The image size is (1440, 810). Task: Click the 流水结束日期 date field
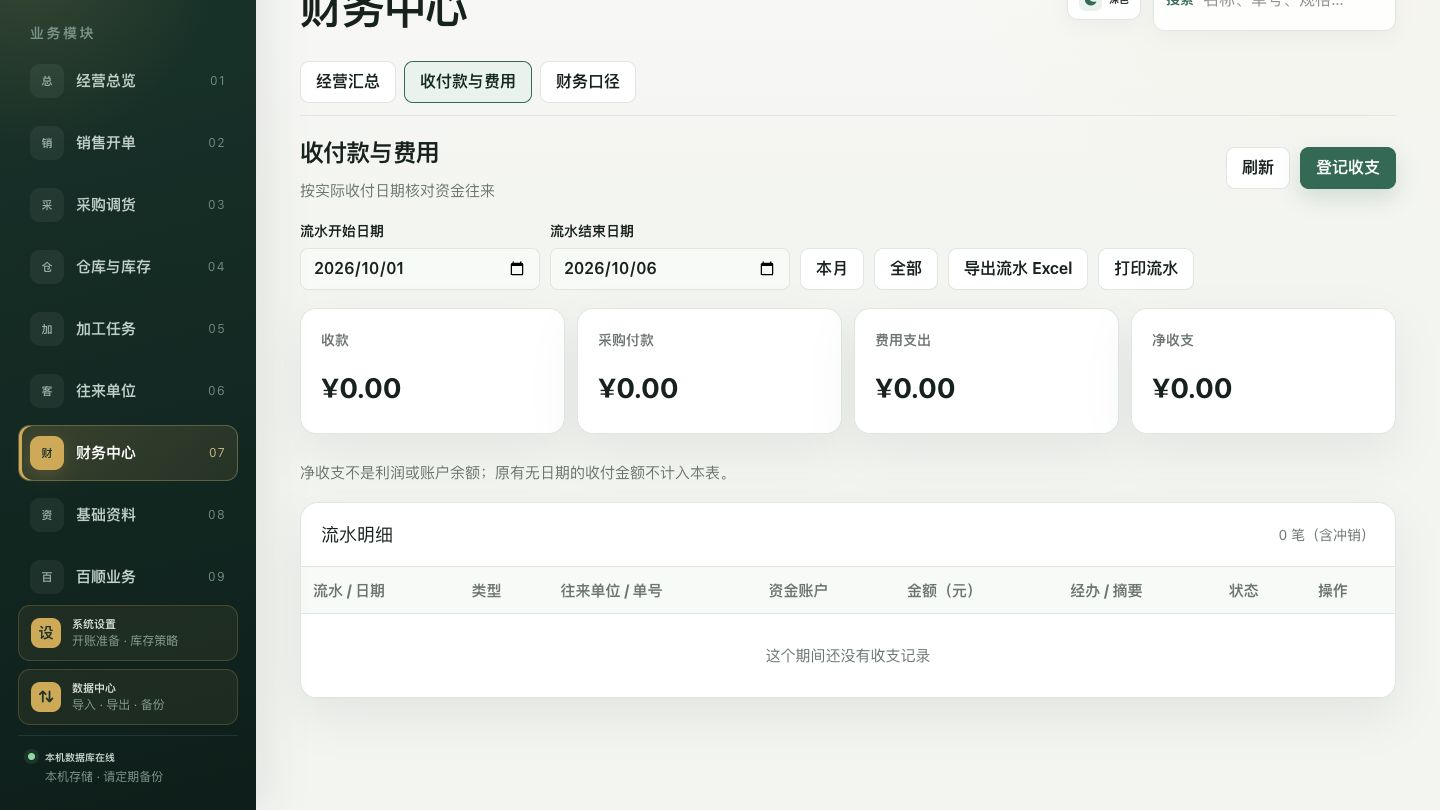[x=670, y=269]
